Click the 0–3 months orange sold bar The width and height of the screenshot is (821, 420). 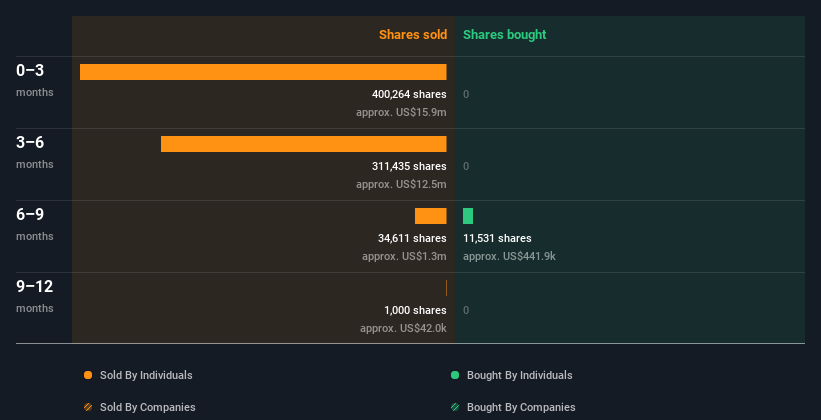(x=263, y=72)
